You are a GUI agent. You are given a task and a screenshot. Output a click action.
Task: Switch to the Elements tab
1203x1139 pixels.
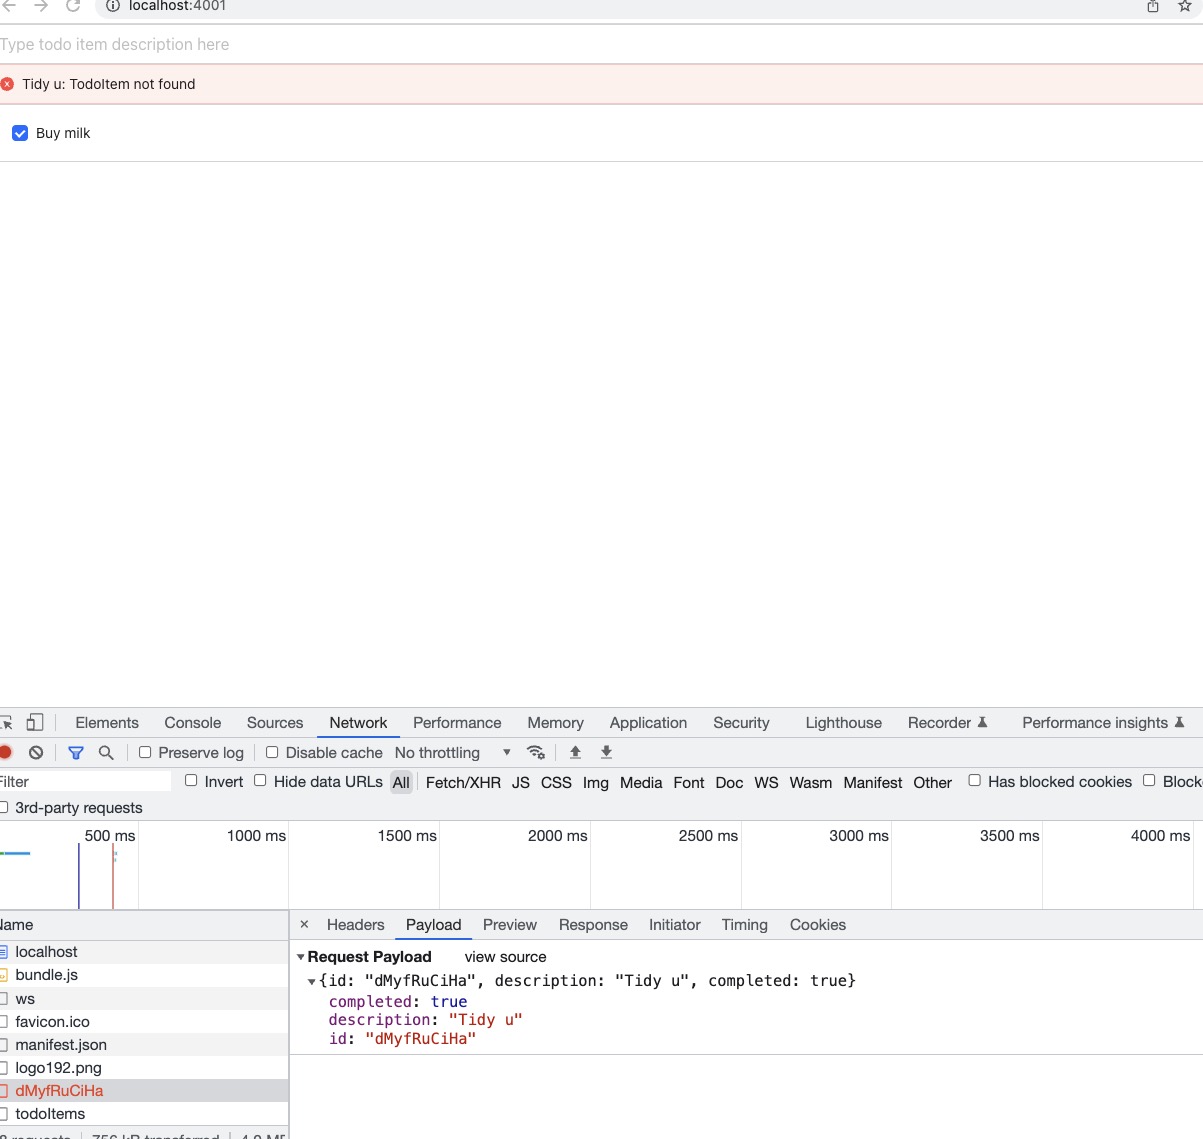pyautogui.click(x=107, y=722)
